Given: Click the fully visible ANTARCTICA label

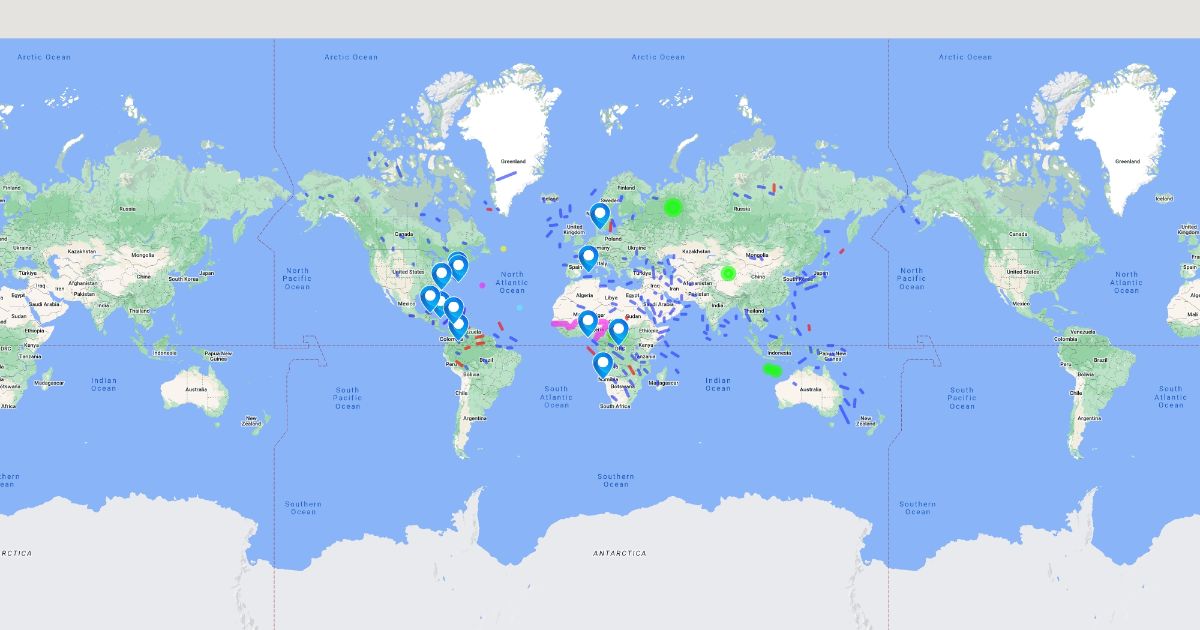Looking at the screenshot, I should (x=619, y=553).
